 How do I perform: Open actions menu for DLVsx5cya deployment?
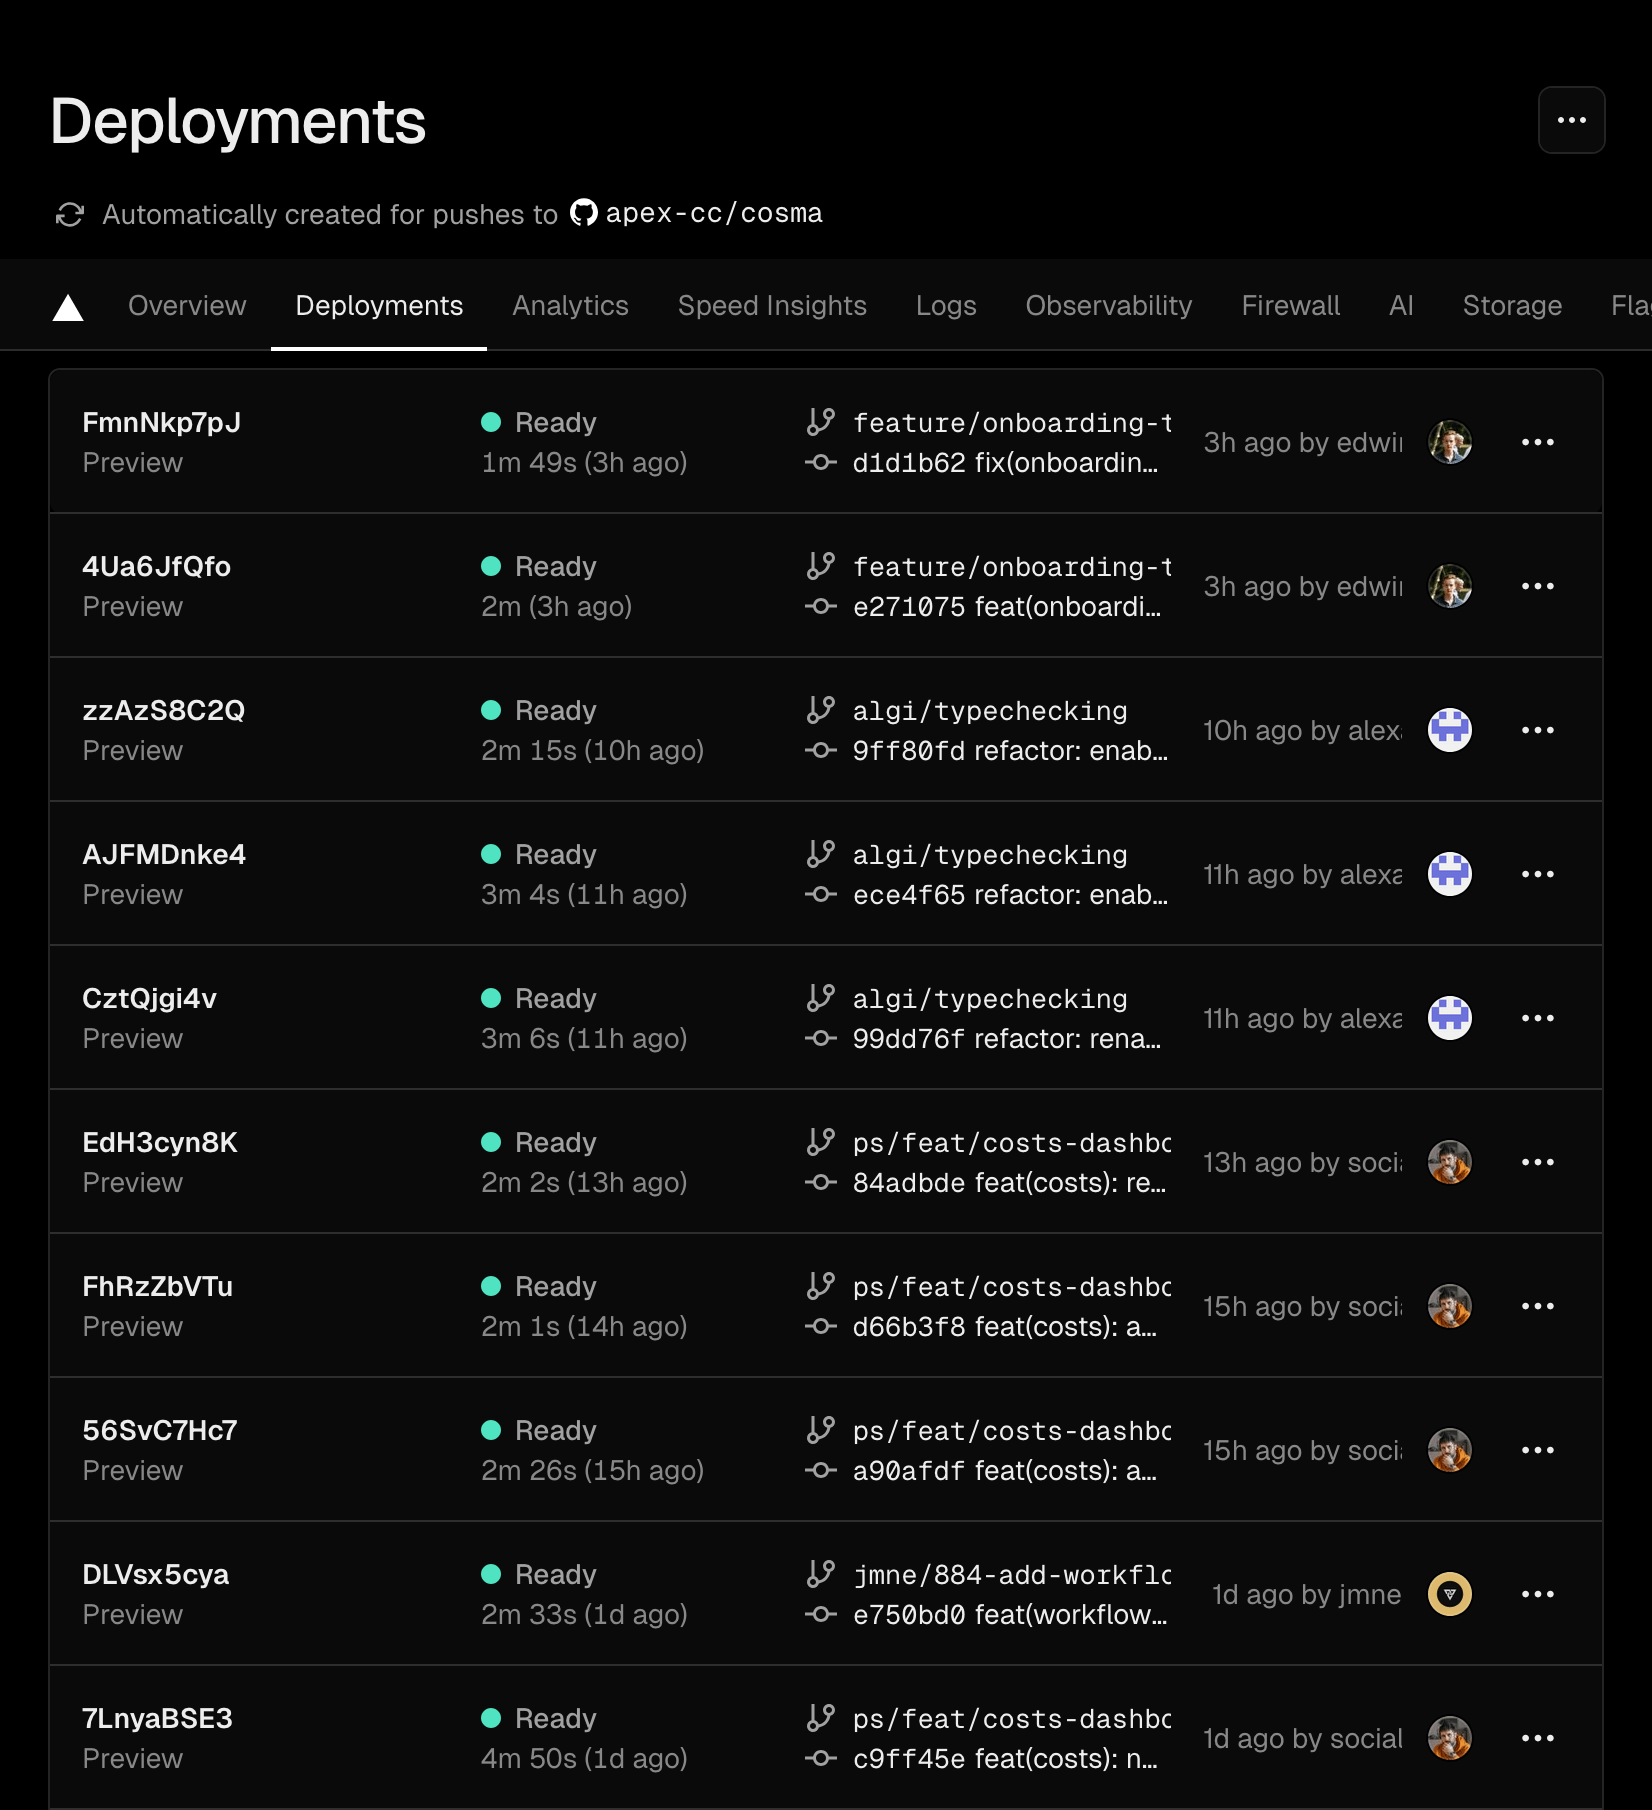pyautogui.click(x=1537, y=1594)
